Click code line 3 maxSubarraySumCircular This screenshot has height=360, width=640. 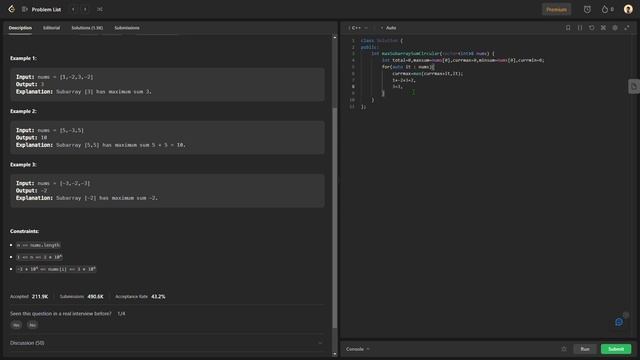[x=433, y=53]
